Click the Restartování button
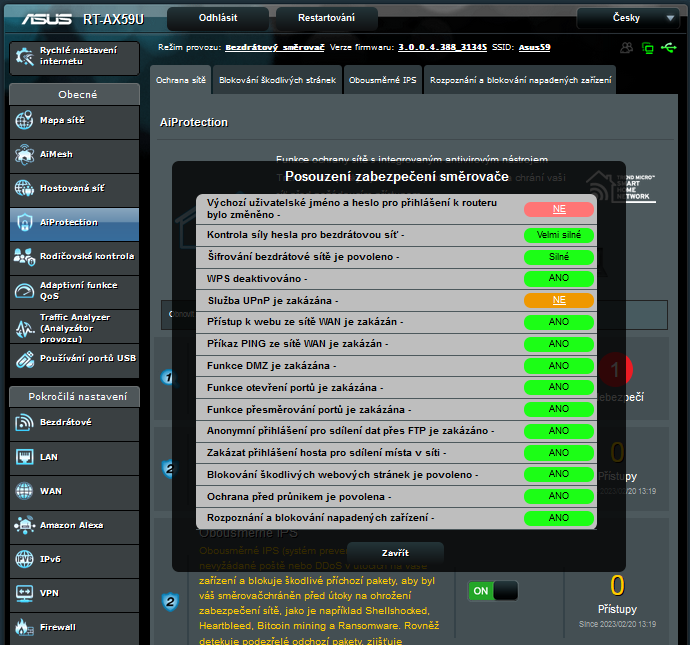This screenshot has width=690, height=645. pos(326,18)
